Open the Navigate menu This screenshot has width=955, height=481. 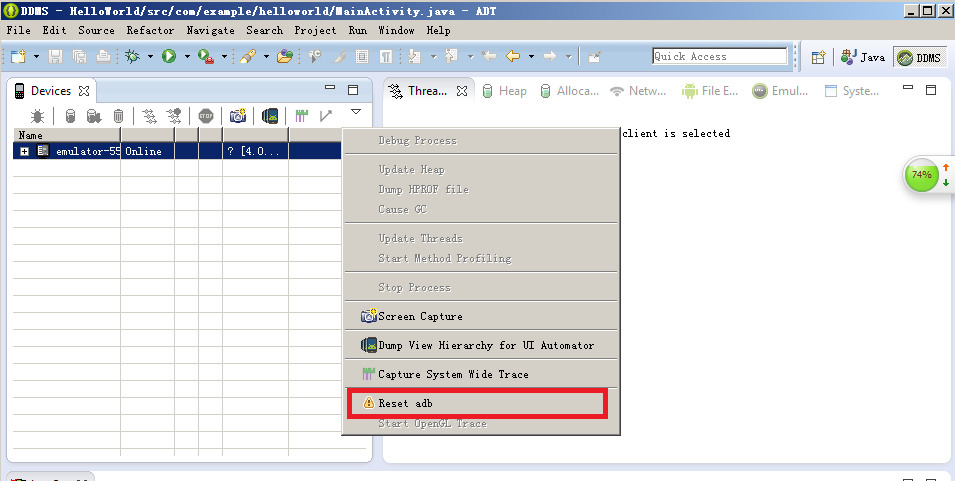(x=210, y=30)
